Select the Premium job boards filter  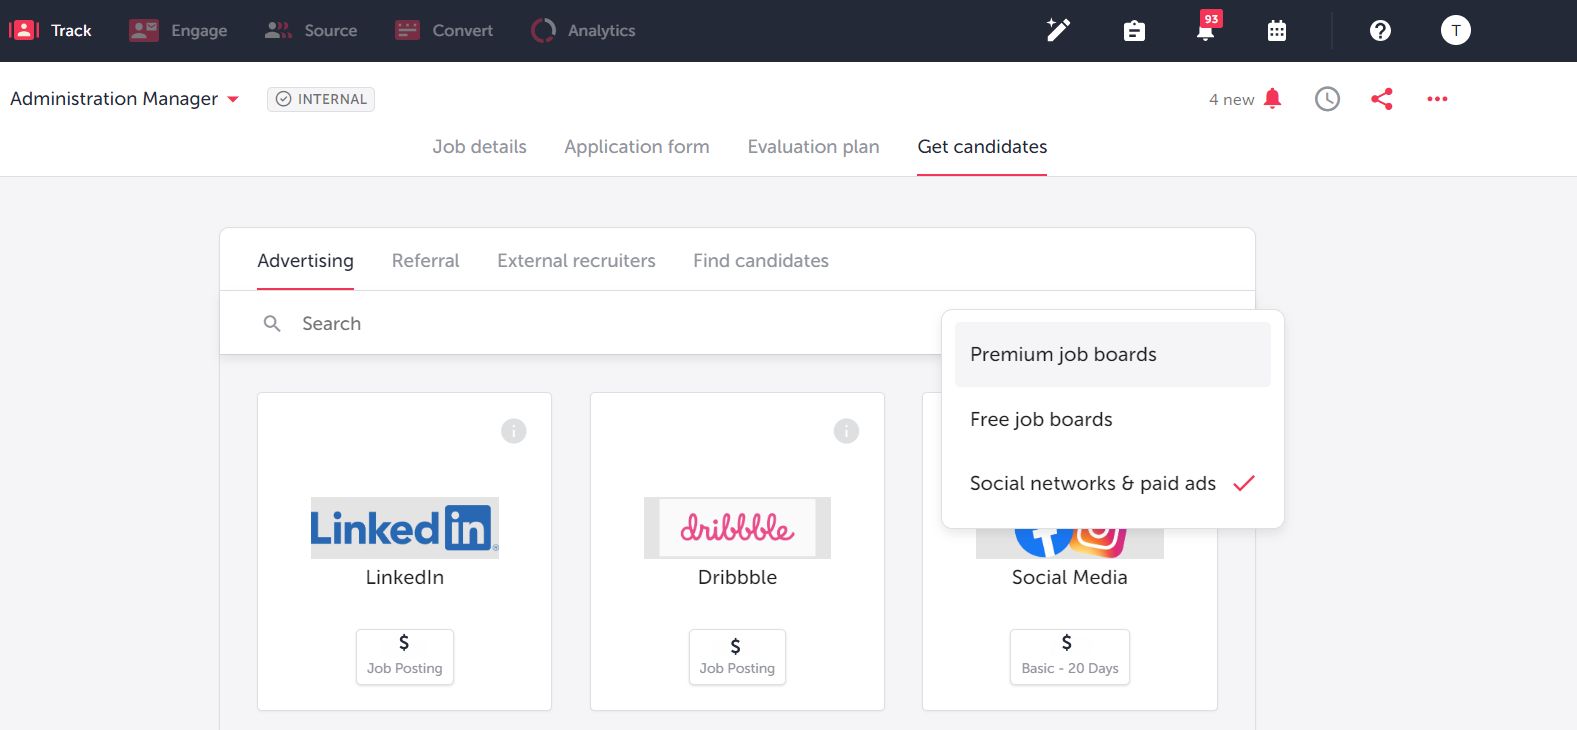click(x=1063, y=354)
